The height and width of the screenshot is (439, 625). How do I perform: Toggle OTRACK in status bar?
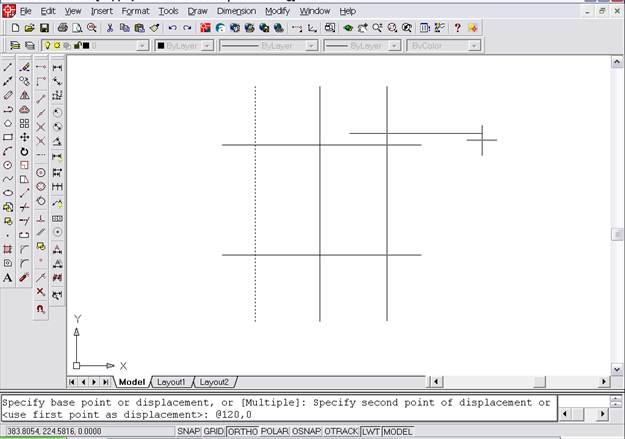click(341, 431)
